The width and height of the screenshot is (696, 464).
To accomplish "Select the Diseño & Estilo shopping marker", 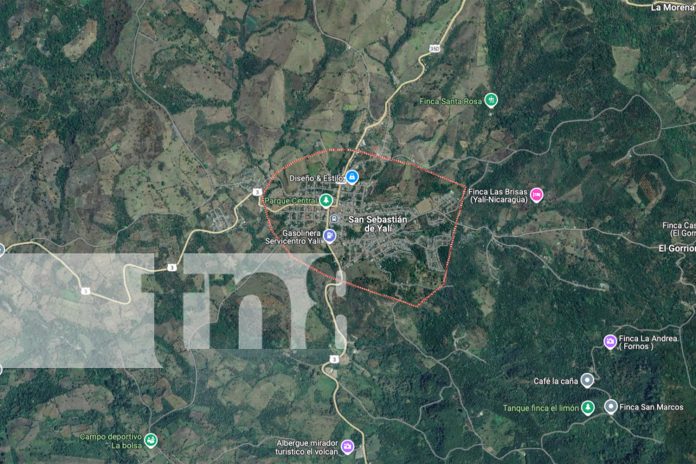I will coord(352,177).
